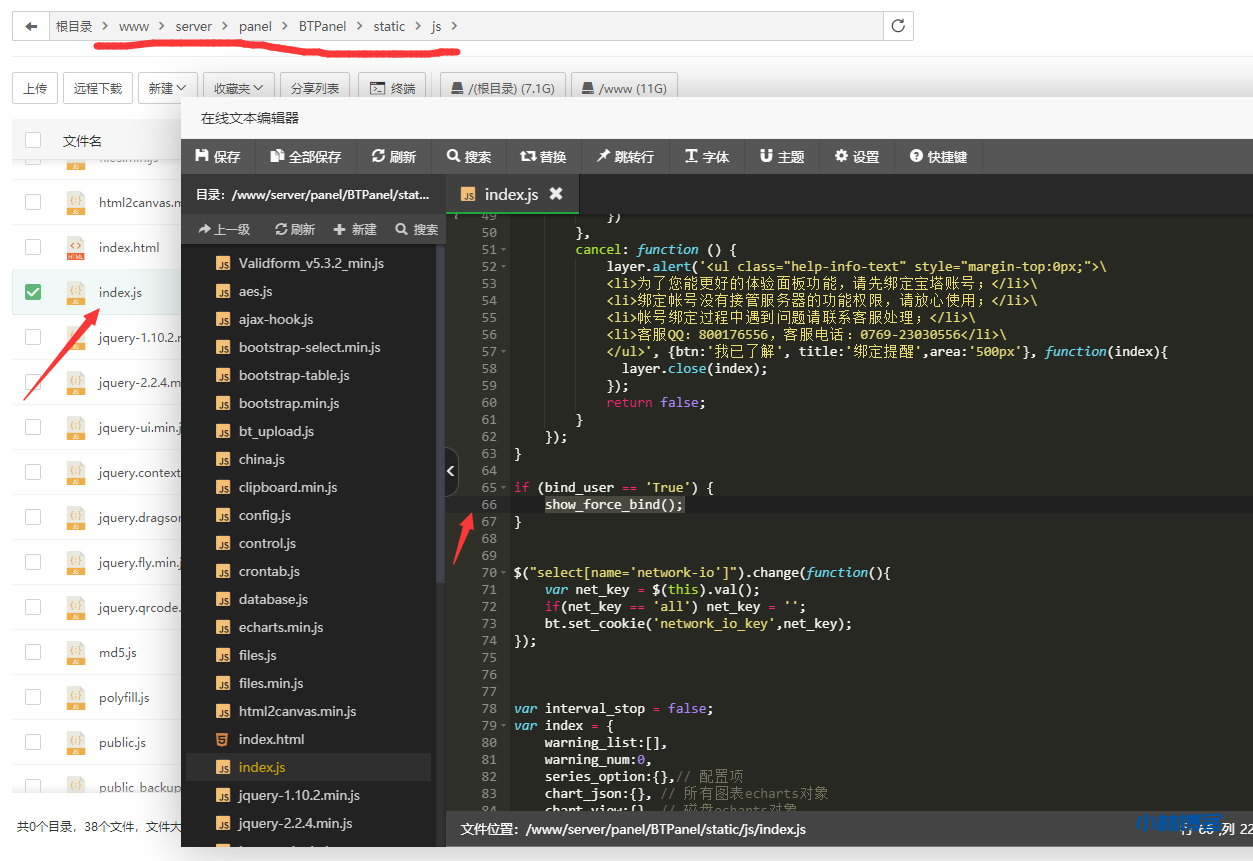1253x861 pixels.
Task: Click the BTPanel breadcrumb in path bar
Action: pyautogui.click(x=322, y=26)
